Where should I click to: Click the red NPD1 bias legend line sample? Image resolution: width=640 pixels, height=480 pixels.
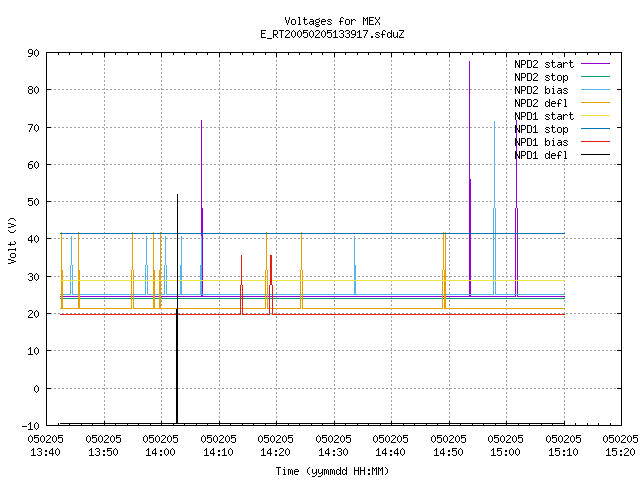click(595, 142)
